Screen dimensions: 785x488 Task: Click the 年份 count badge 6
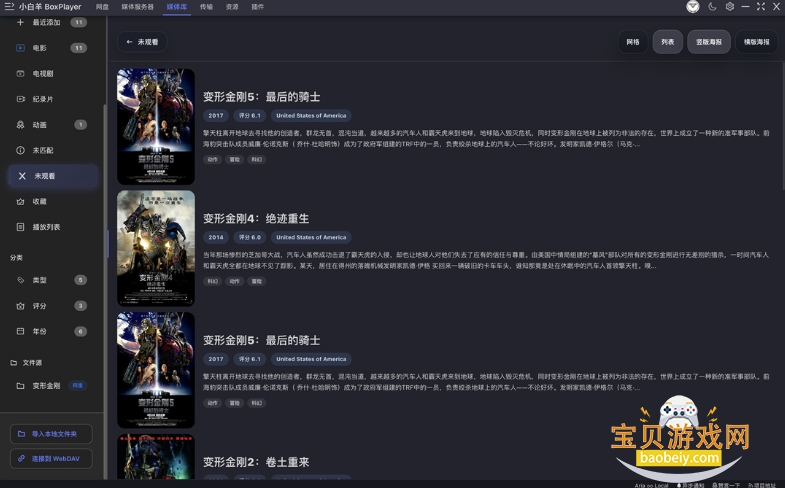tap(81, 331)
